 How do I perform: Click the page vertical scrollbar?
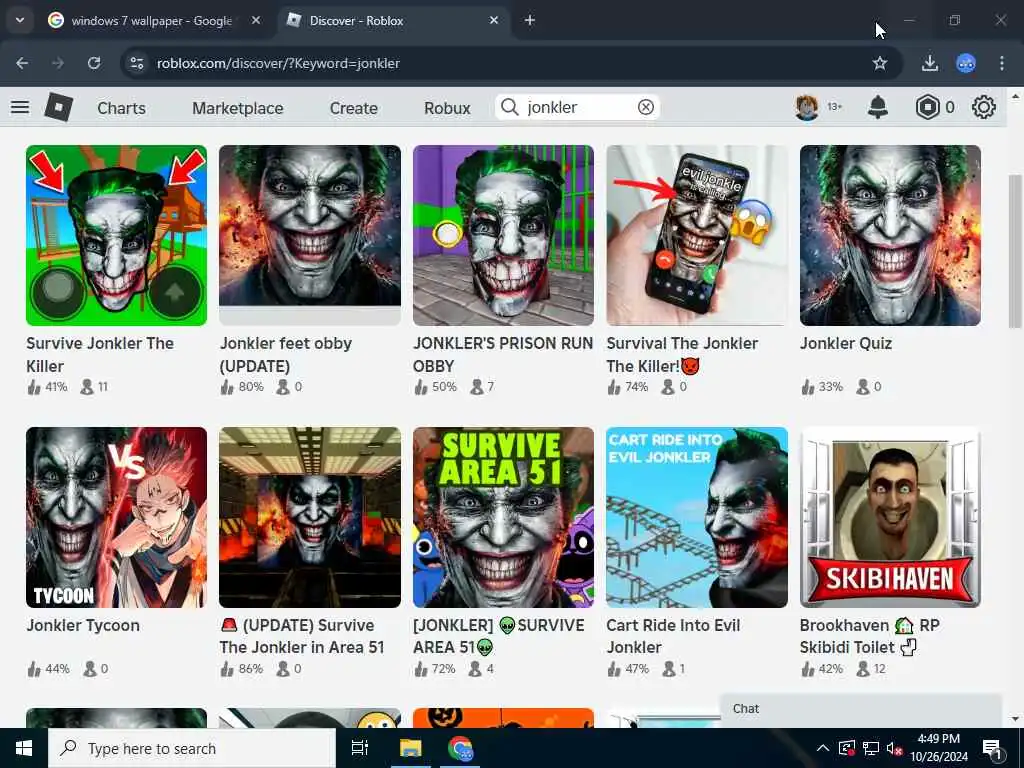pos(1015,251)
